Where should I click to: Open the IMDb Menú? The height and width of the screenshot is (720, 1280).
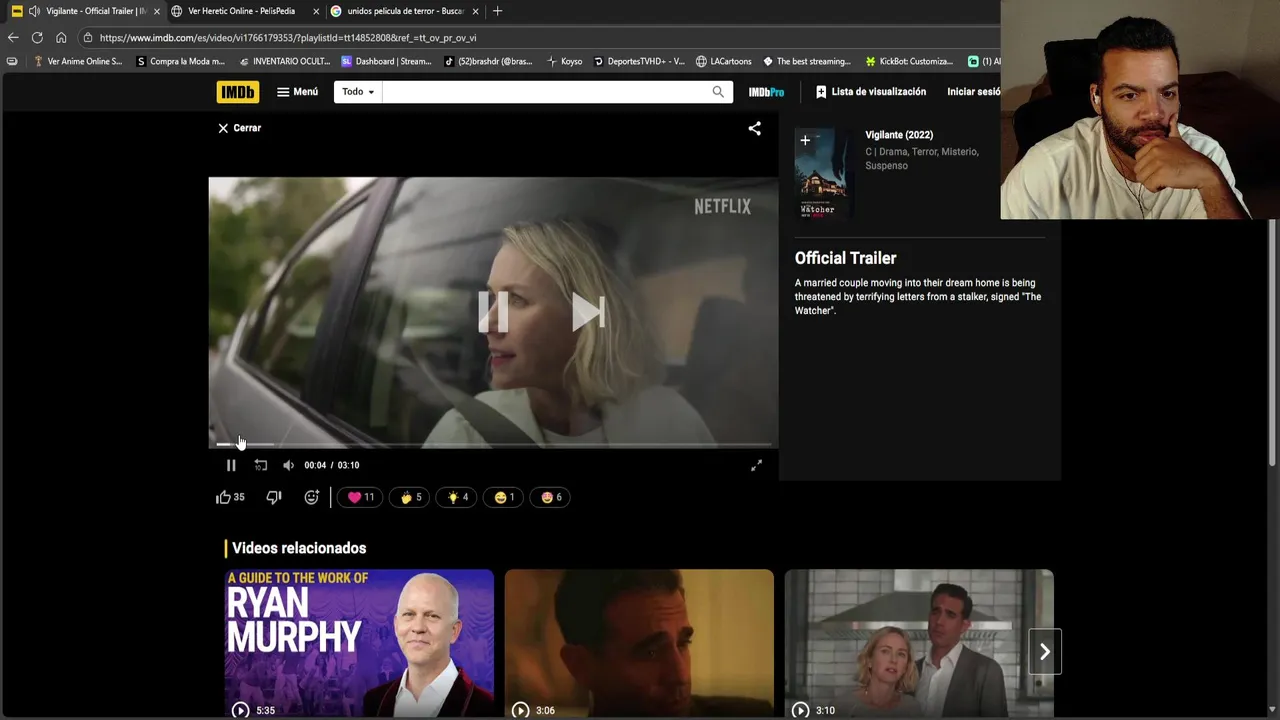[297, 92]
